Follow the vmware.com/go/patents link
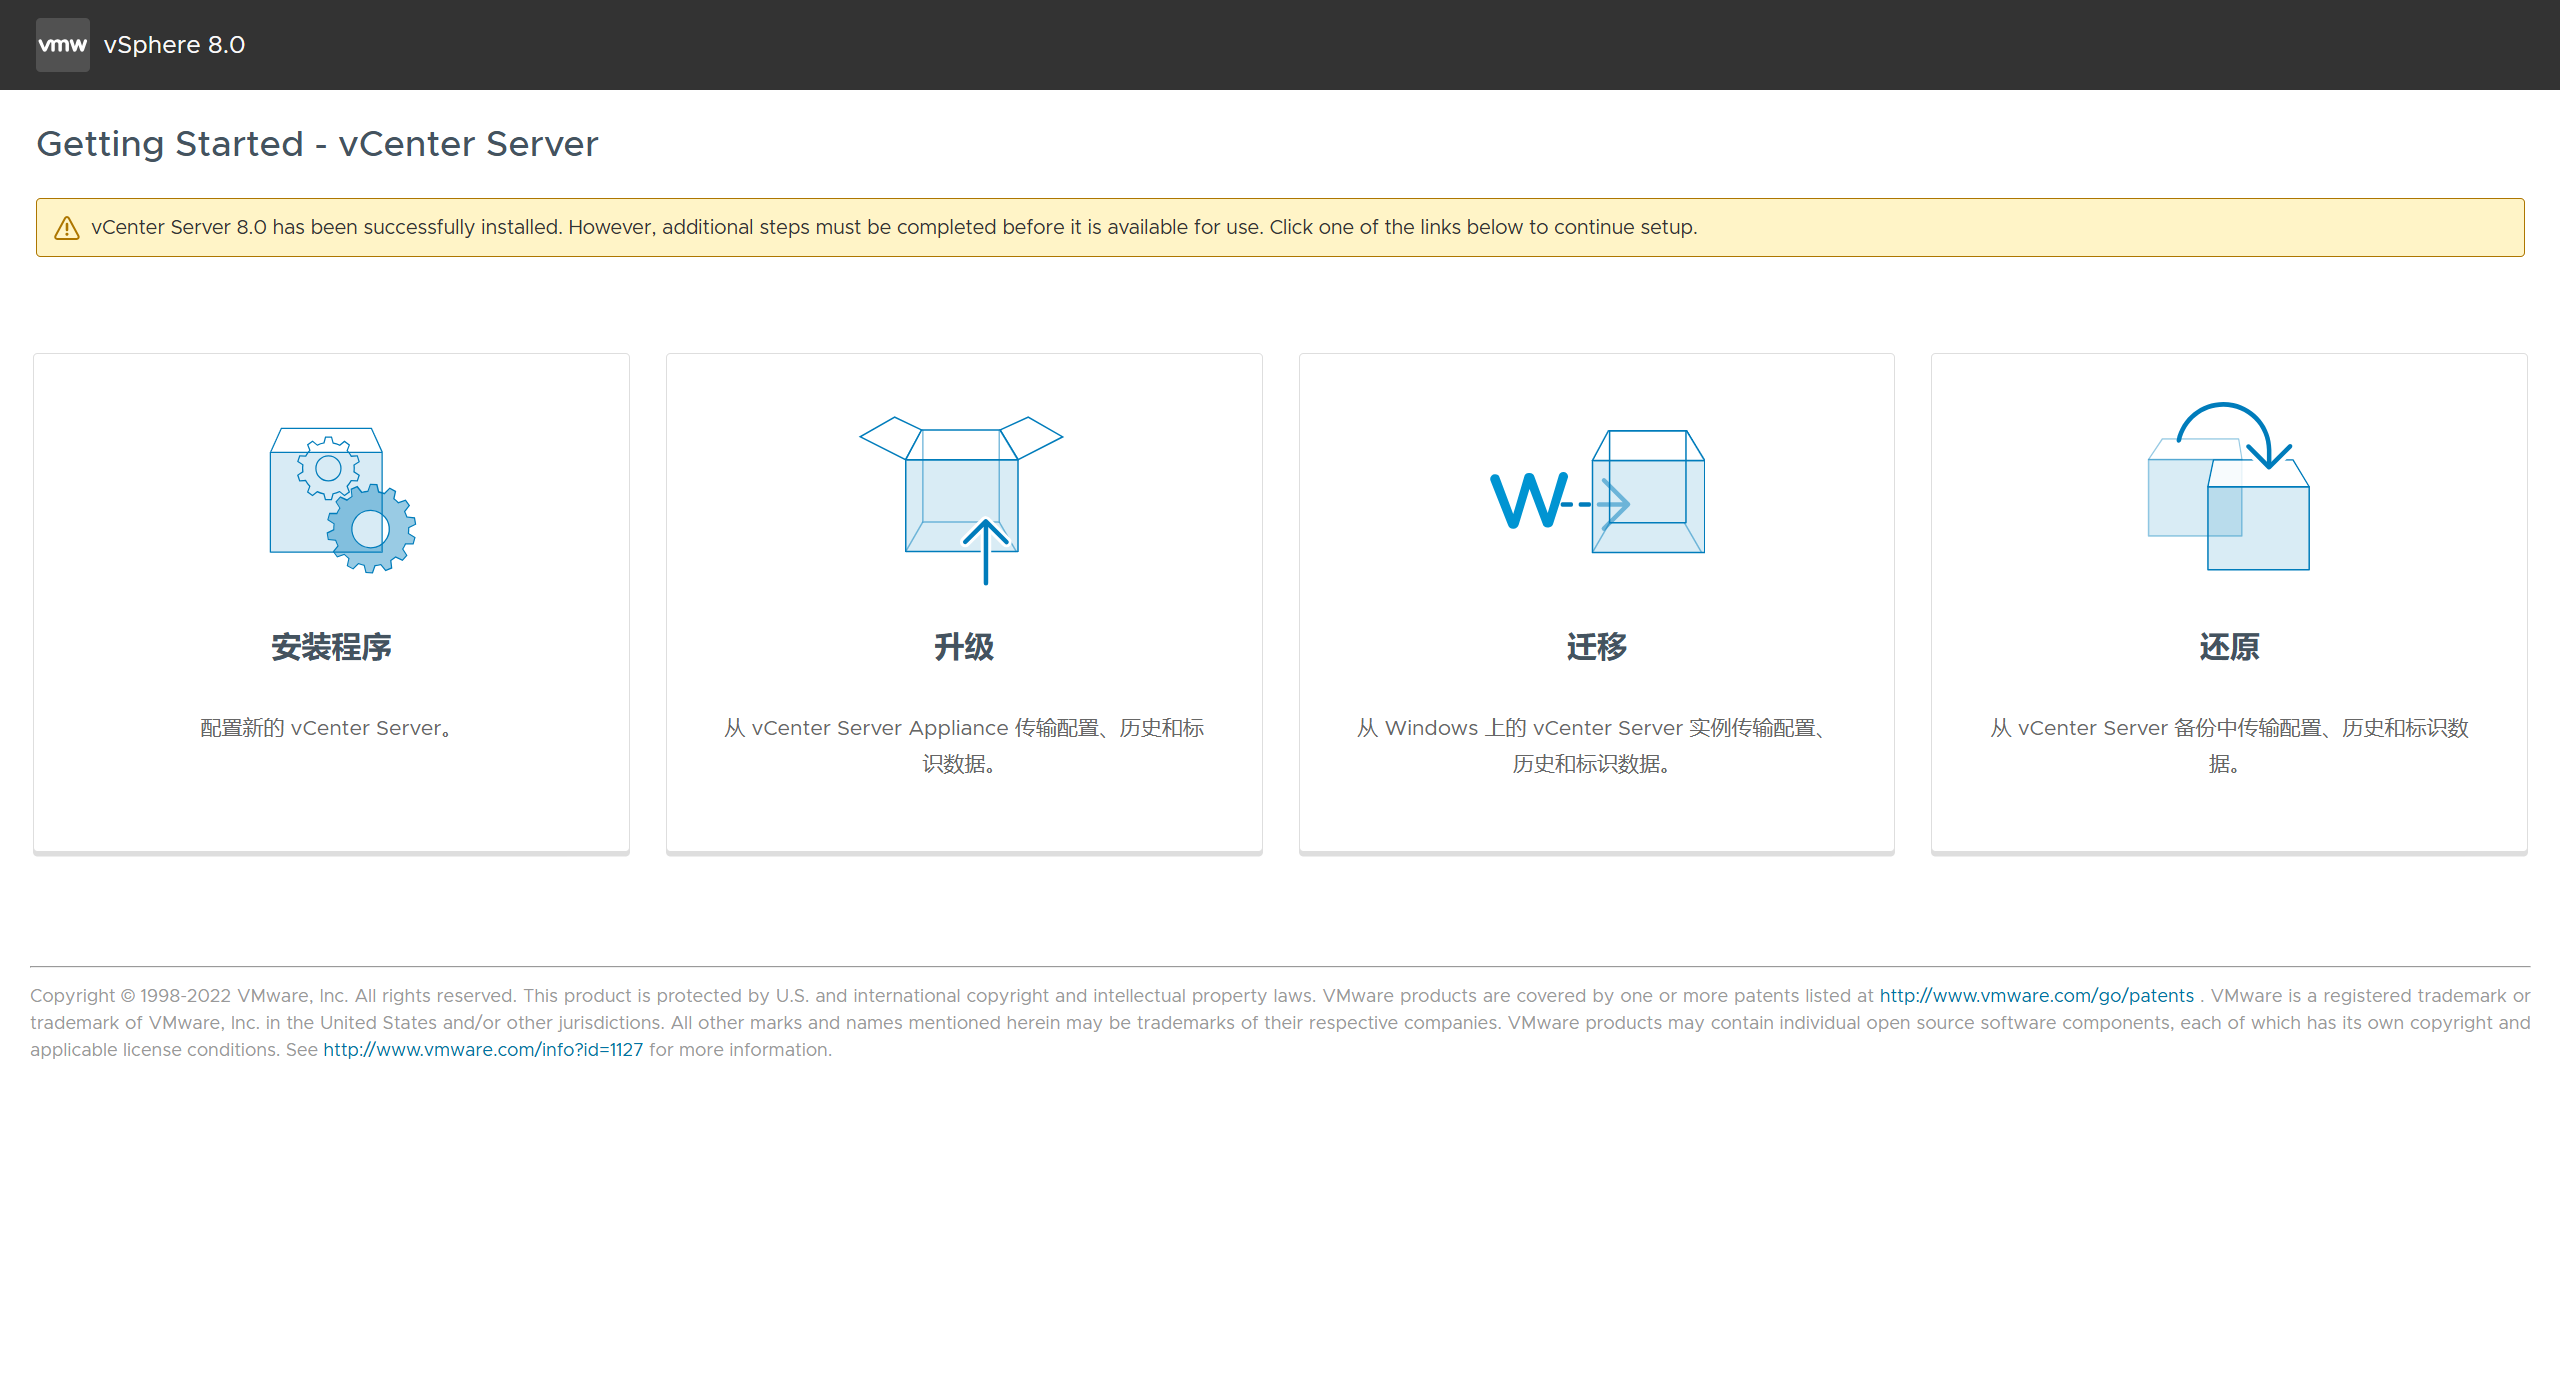 (x=2036, y=996)
